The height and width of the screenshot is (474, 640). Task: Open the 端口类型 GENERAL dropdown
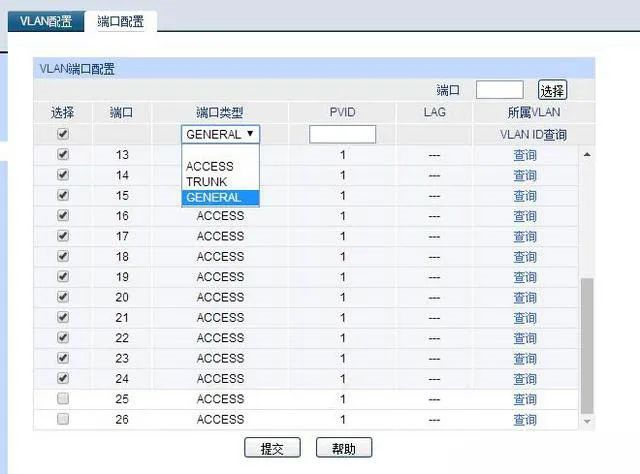click(x=221, y=134)
